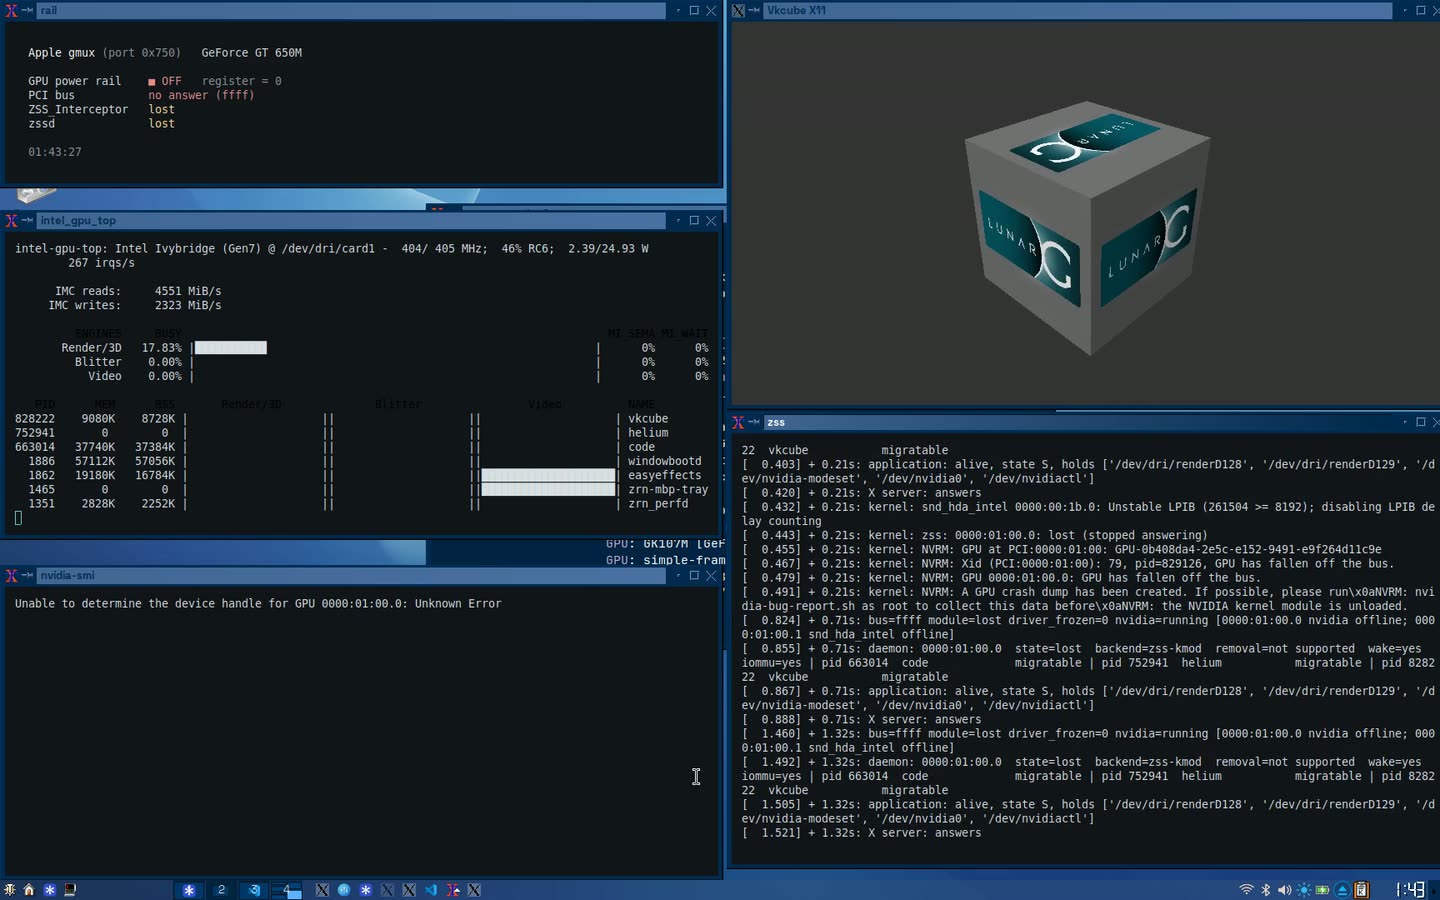Click the 'windowbootd' process name
The image size is (1440, 900).
click(x=665, y=462)
